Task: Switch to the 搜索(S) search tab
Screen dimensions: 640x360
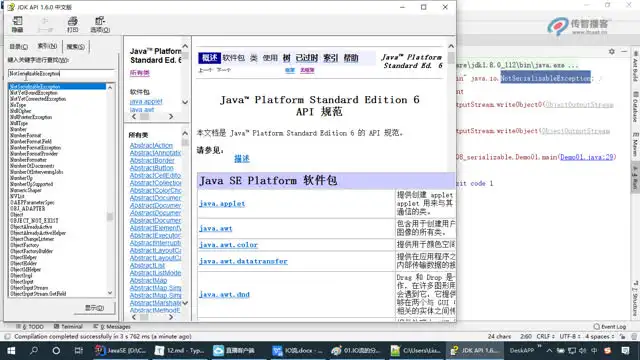Action: coord(76,47)
